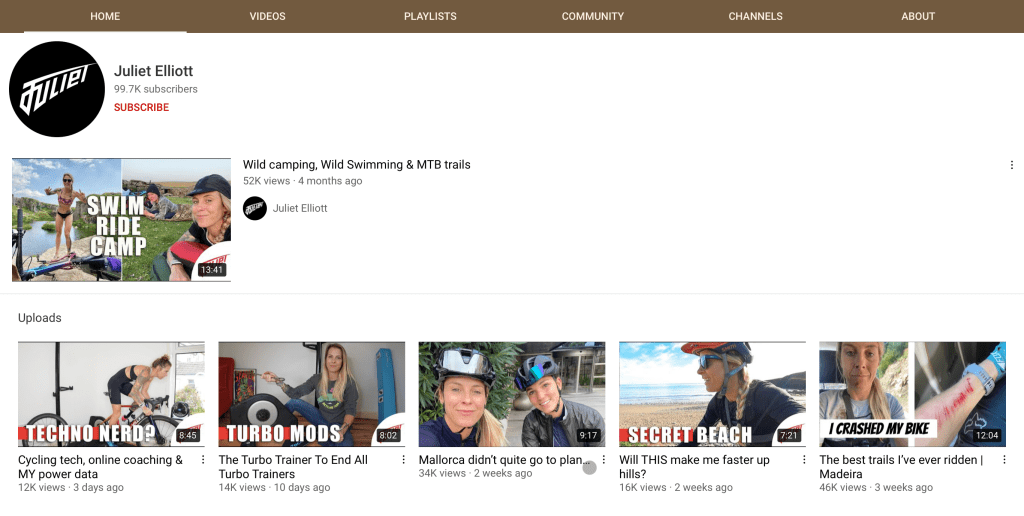Image resolution: width=1024 pixels, height=516 pixels.
Task: Switch to the Videos tab
Action: click(267, 16)
